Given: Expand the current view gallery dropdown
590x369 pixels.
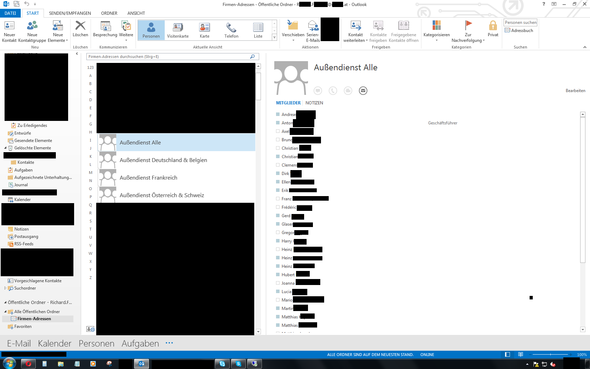Looking at the screenshot, I should [x=274, y=37].
